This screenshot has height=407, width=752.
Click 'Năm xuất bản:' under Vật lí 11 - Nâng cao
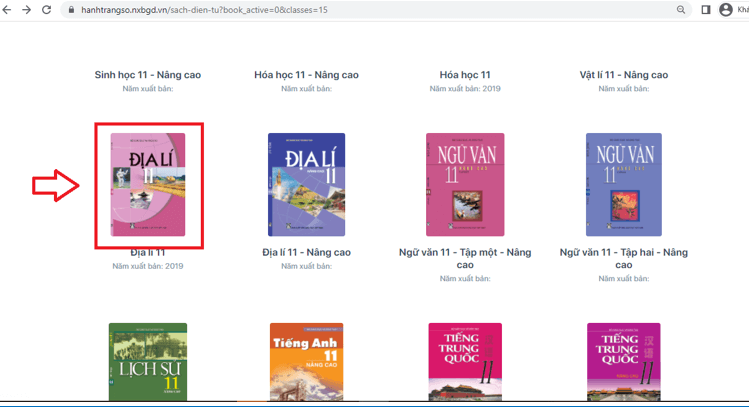pos(623,89)
